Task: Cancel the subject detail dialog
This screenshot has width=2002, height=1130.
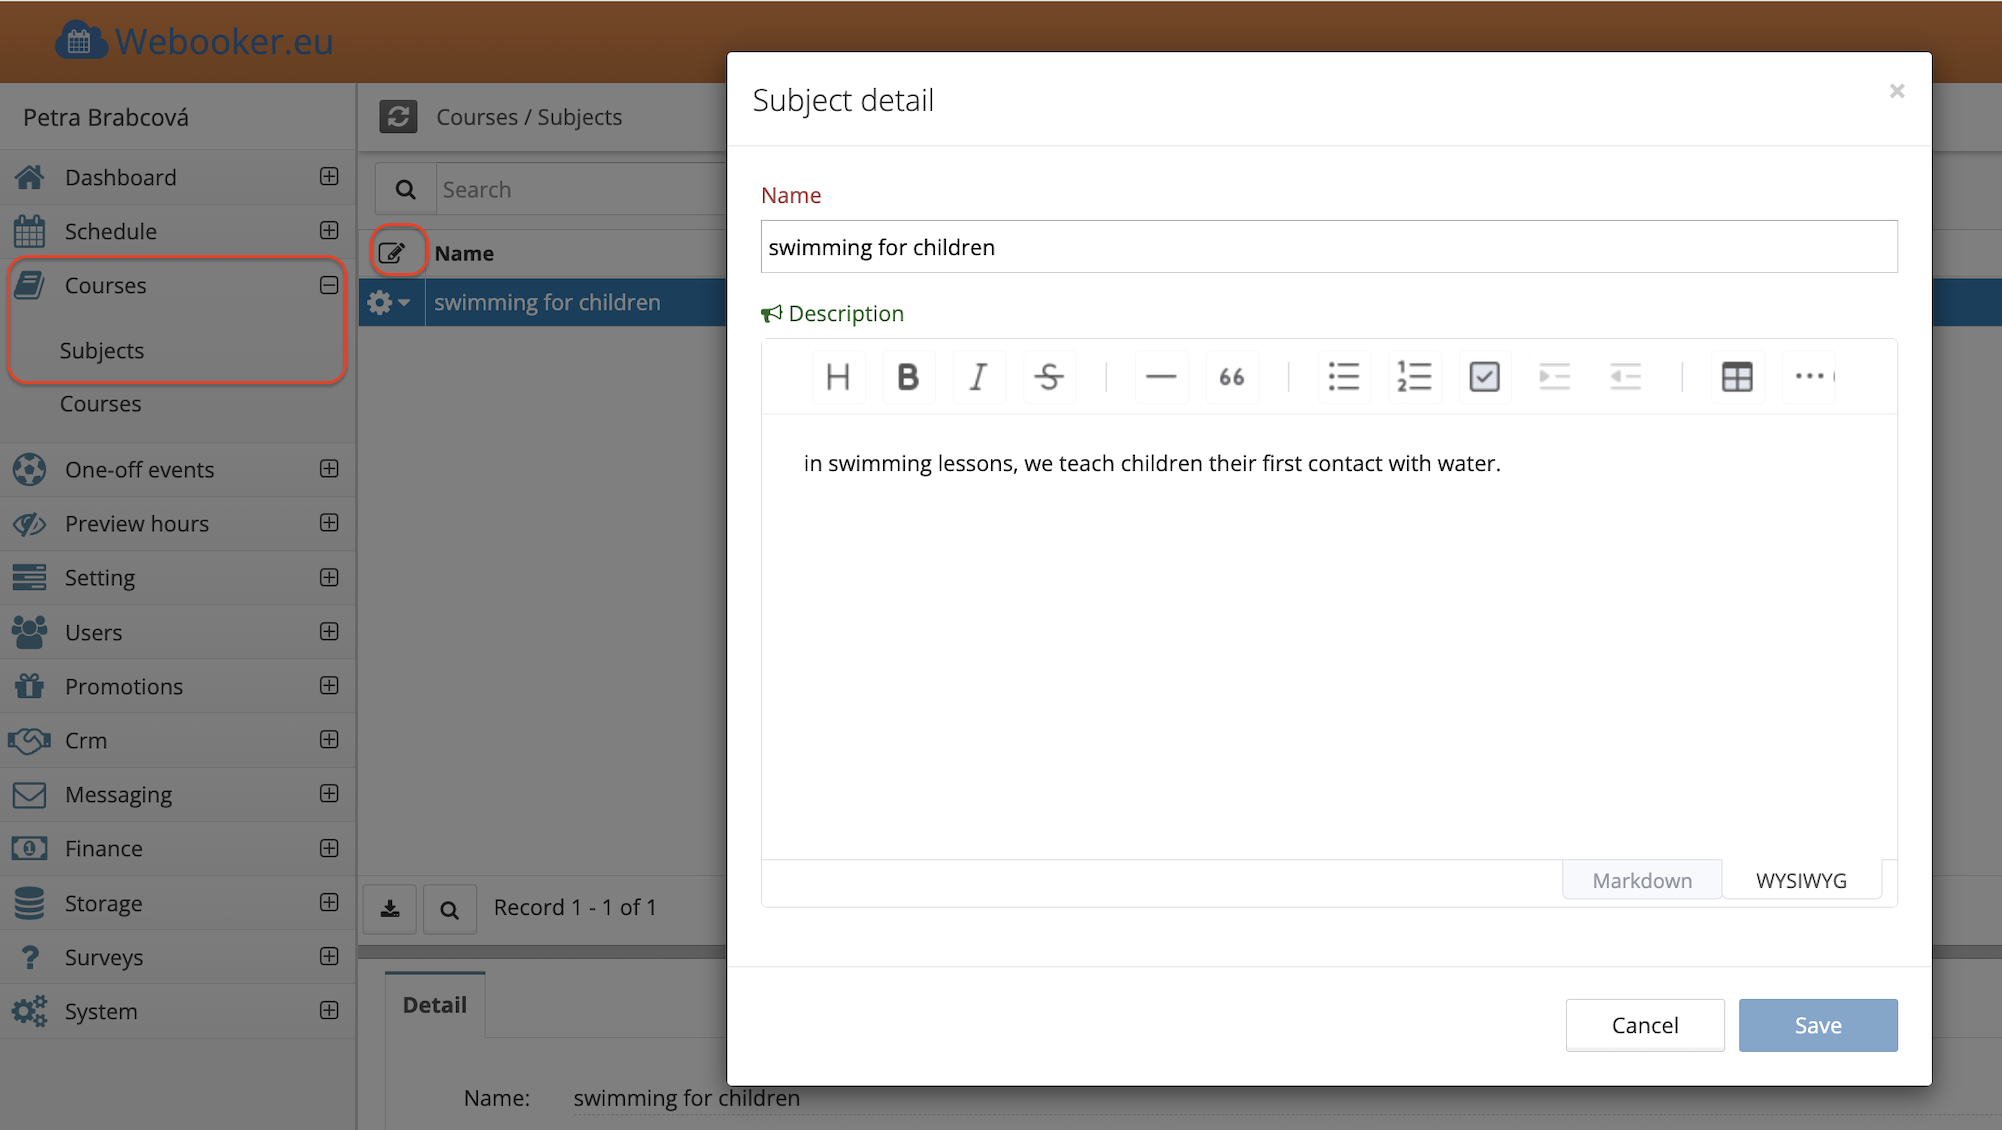Action: [x=1644, y=1025]
